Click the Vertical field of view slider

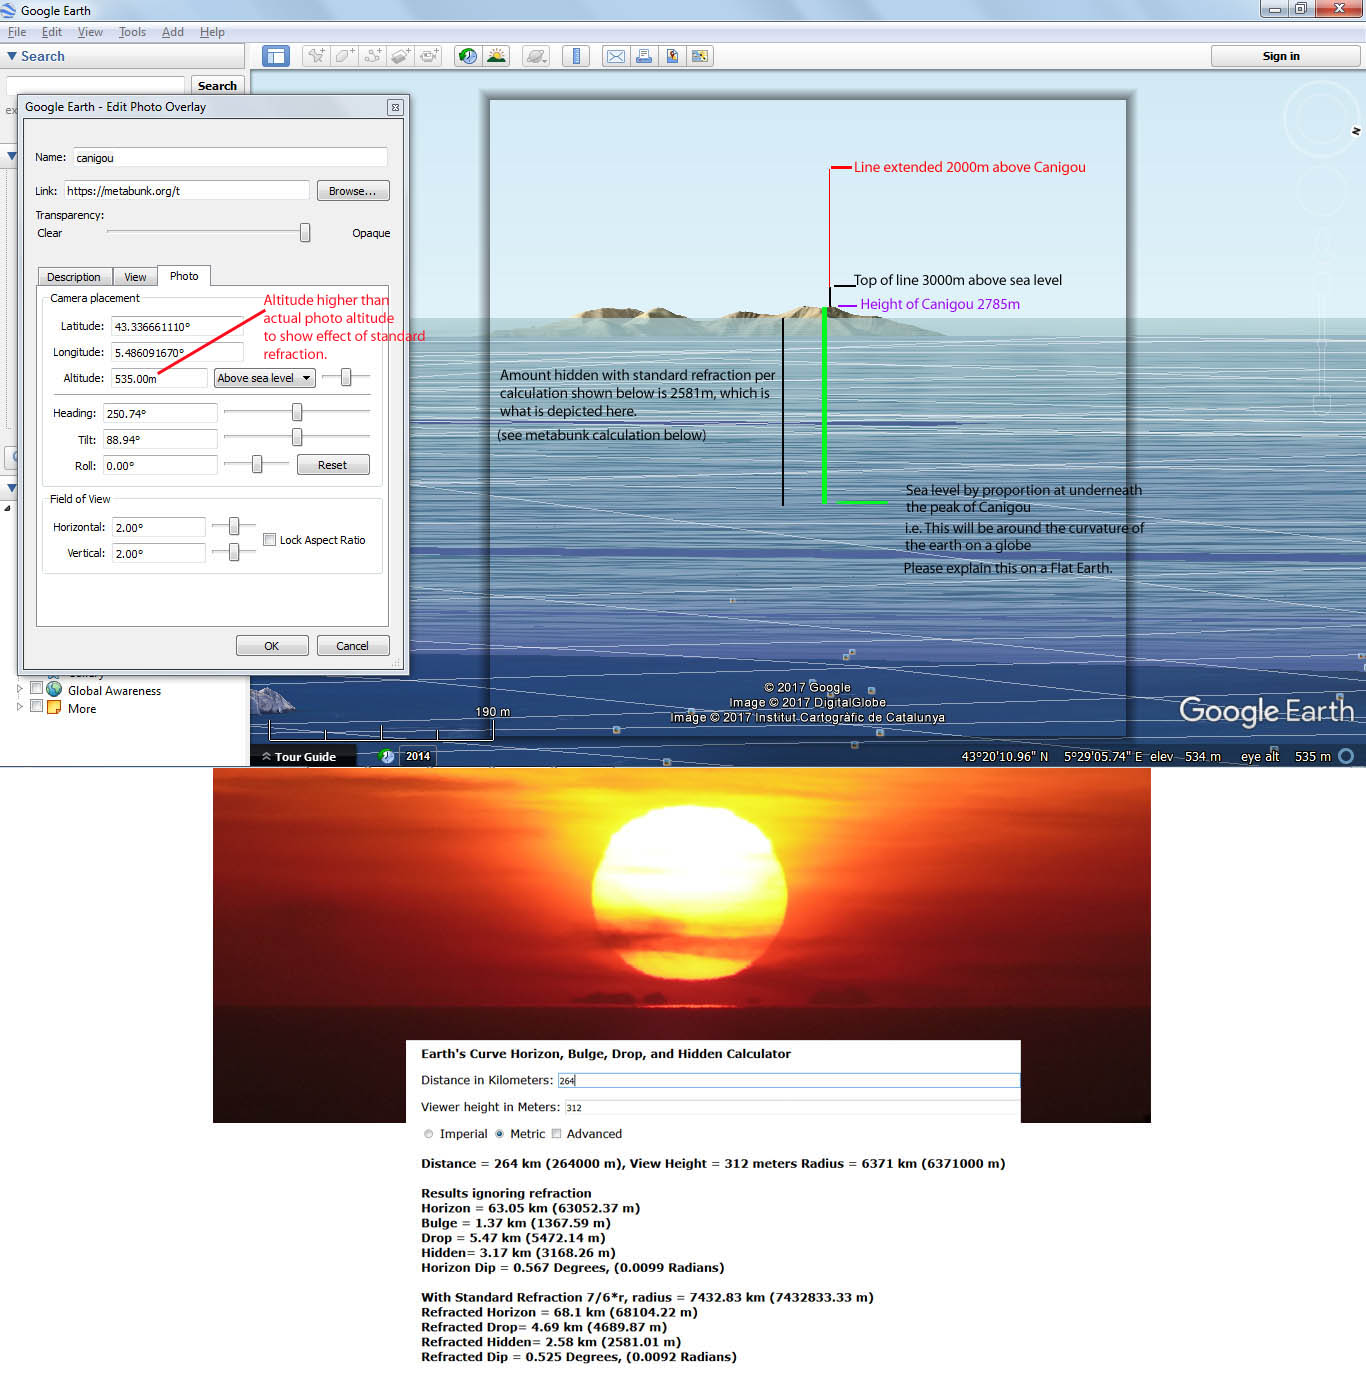pos(234,552)
